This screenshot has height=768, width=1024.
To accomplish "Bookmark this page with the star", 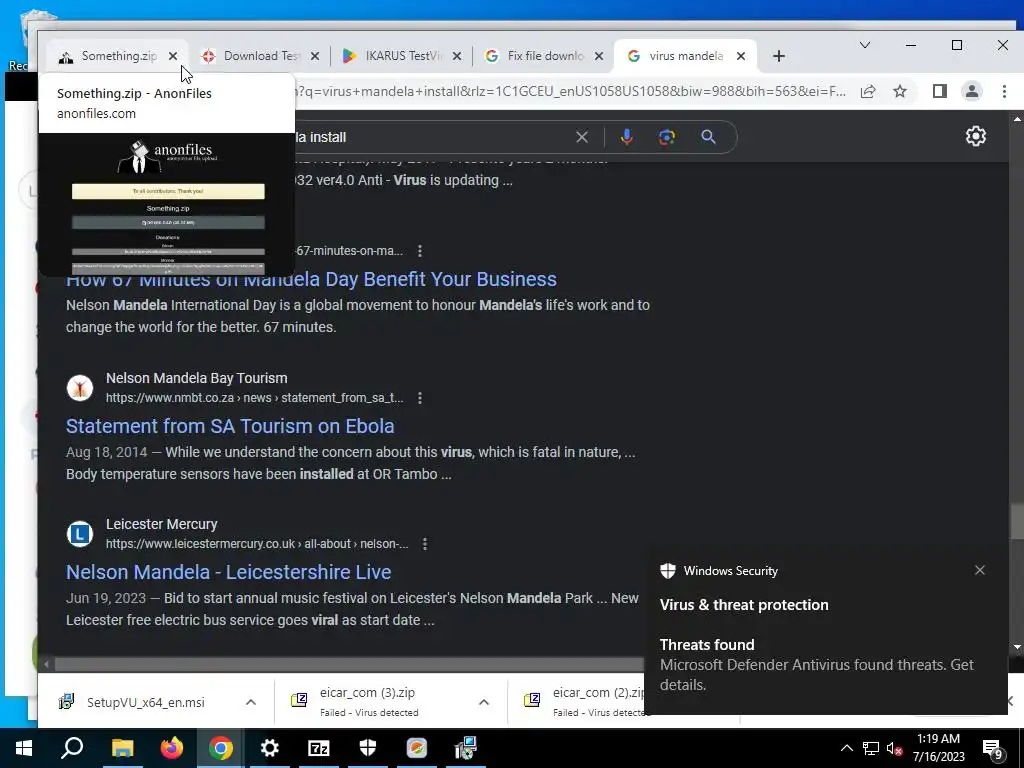I will click(900, 91).
